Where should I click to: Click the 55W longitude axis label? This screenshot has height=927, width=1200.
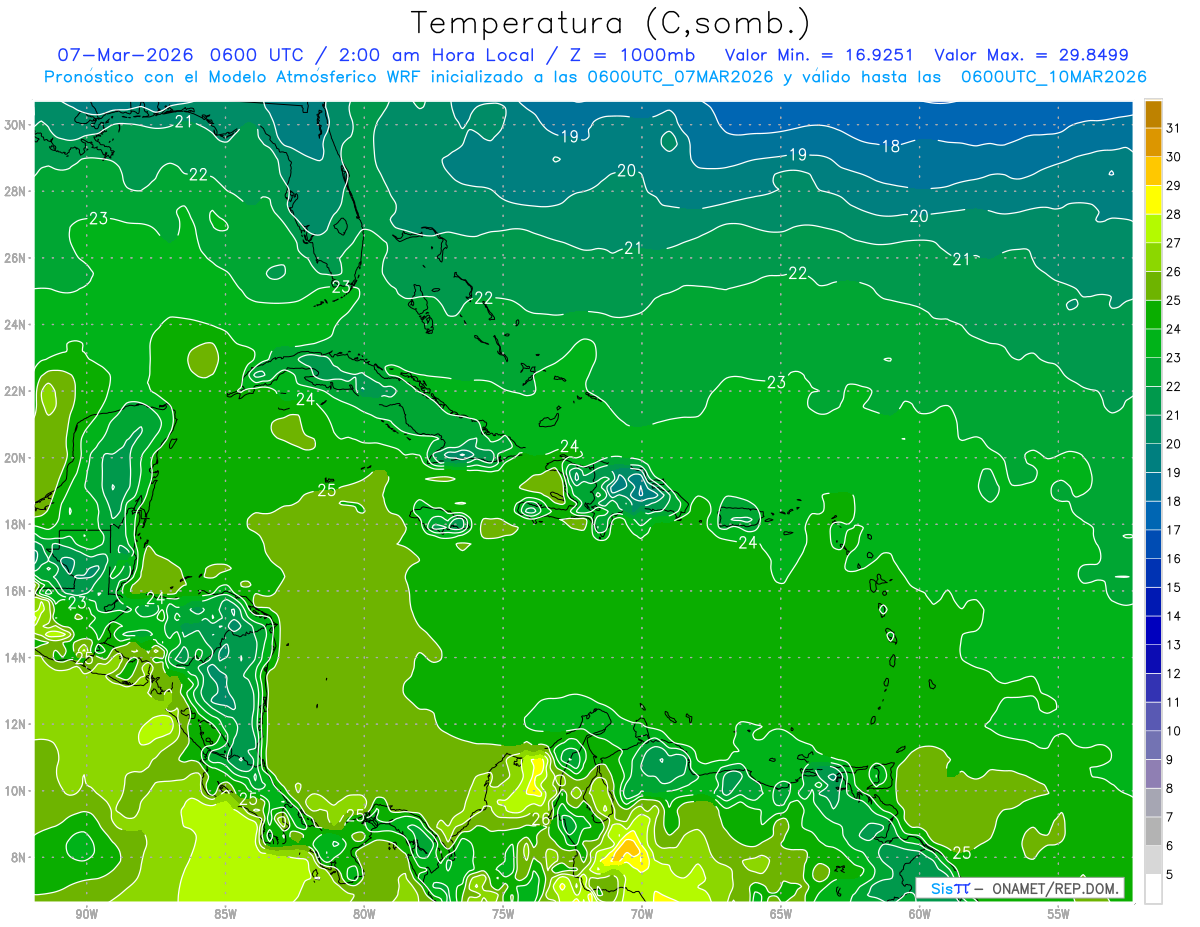pyautogui.click(x=1059, y=914)
